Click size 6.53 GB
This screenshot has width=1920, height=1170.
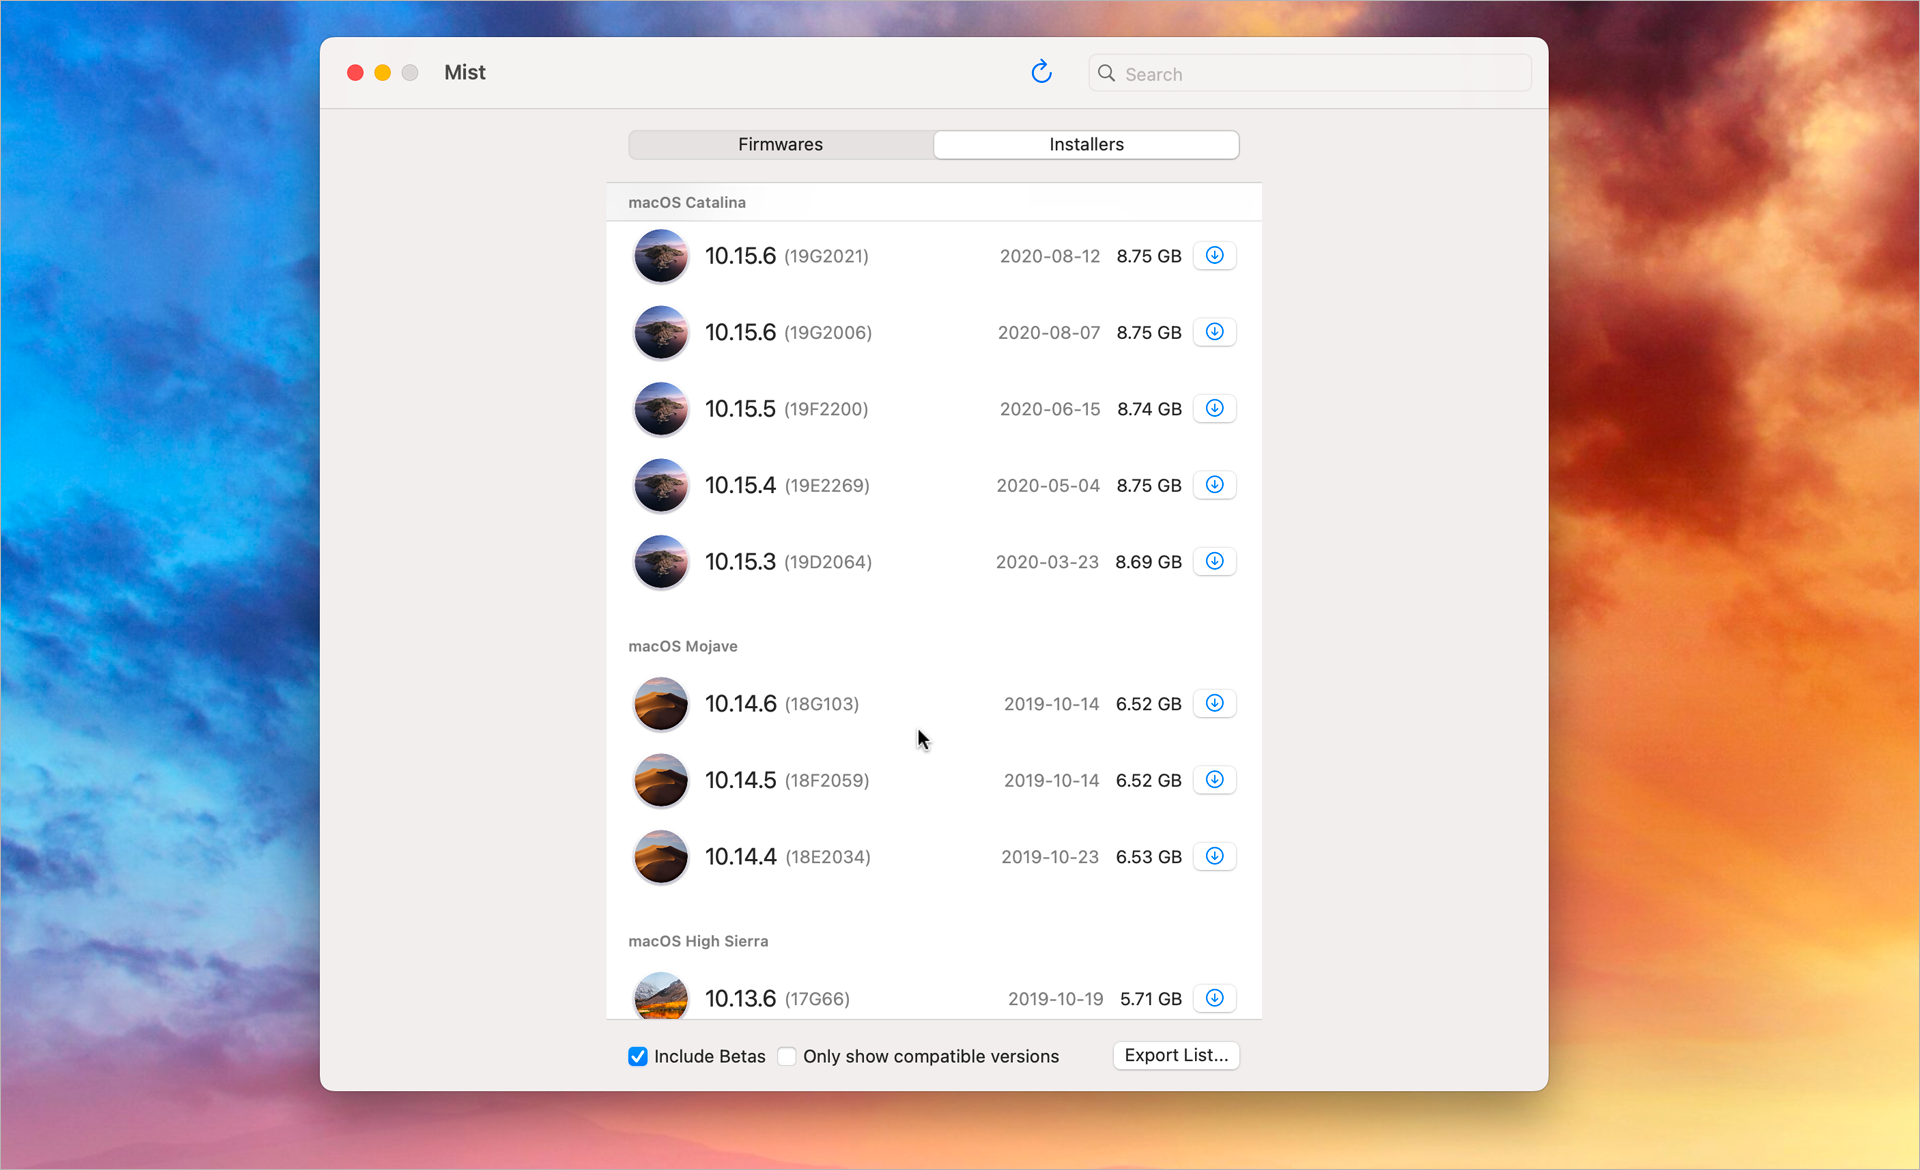coord(1148,857)
